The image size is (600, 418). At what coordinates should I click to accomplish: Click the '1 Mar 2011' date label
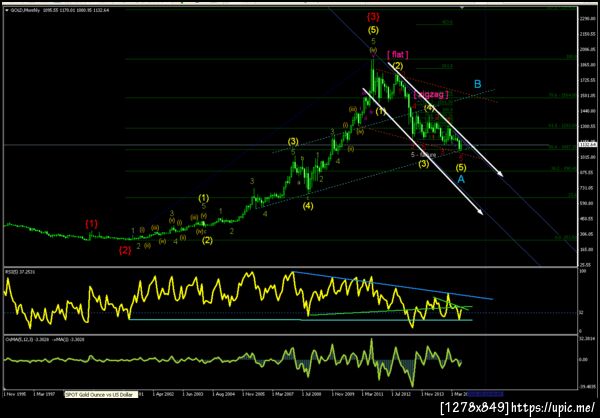click(372, 394)
